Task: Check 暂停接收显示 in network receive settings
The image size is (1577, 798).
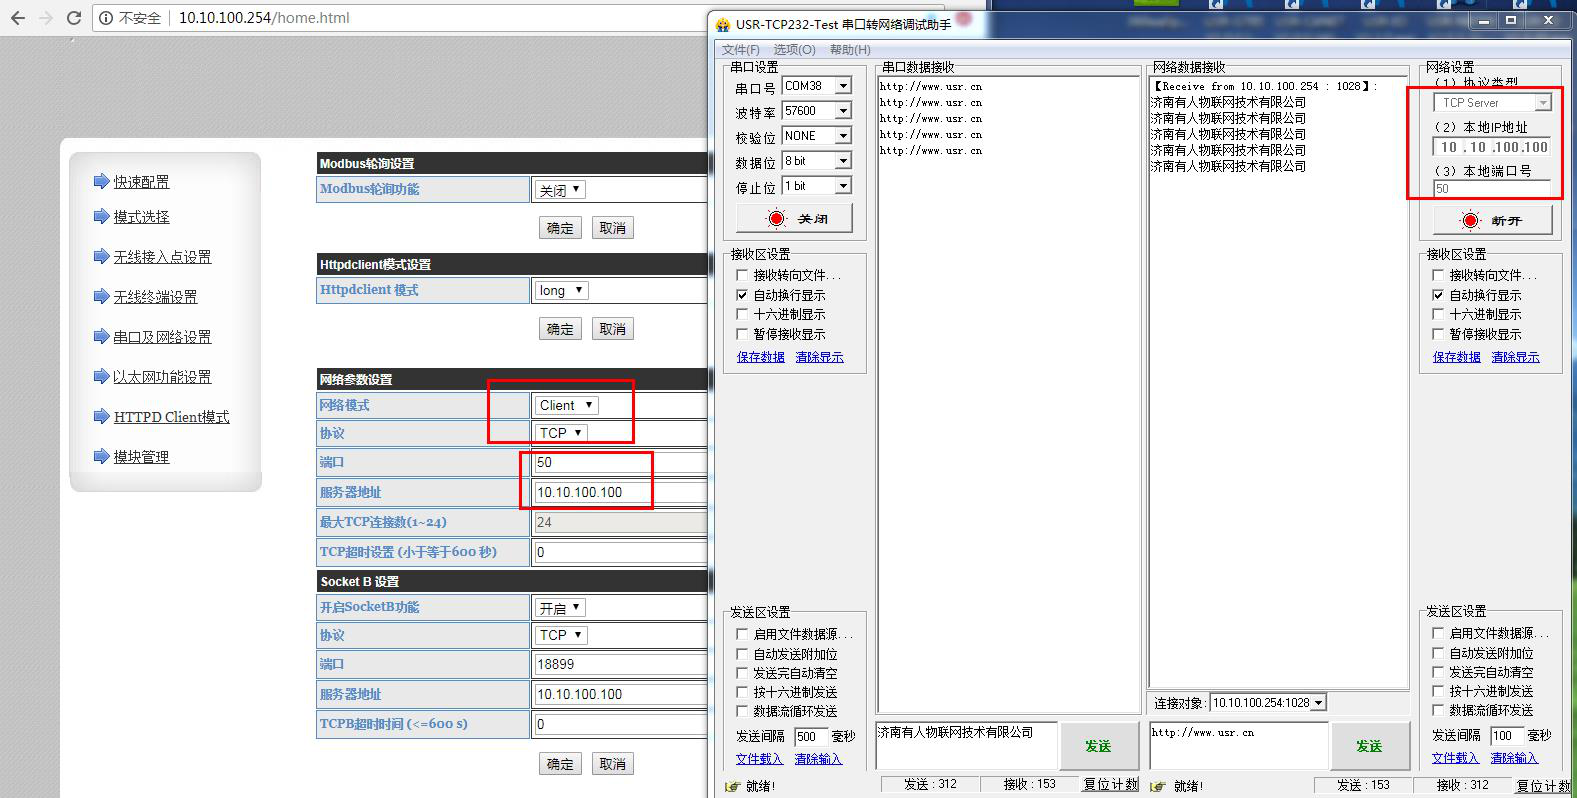Action: click(x=1438, y=334)
